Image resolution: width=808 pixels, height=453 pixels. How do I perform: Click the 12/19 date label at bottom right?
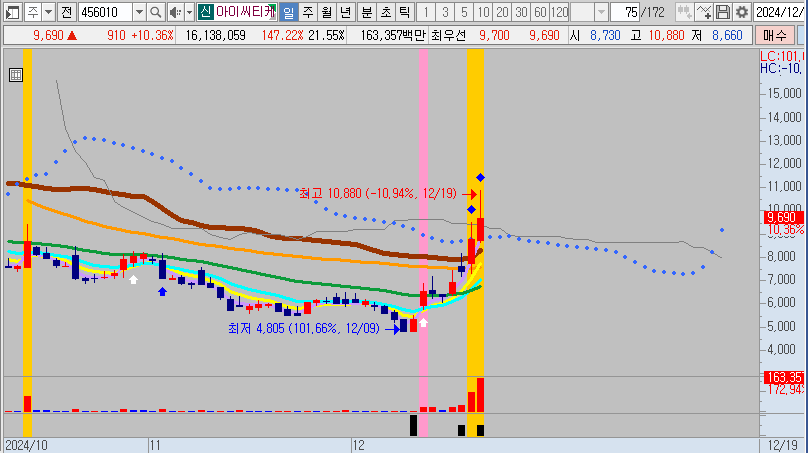783,445
